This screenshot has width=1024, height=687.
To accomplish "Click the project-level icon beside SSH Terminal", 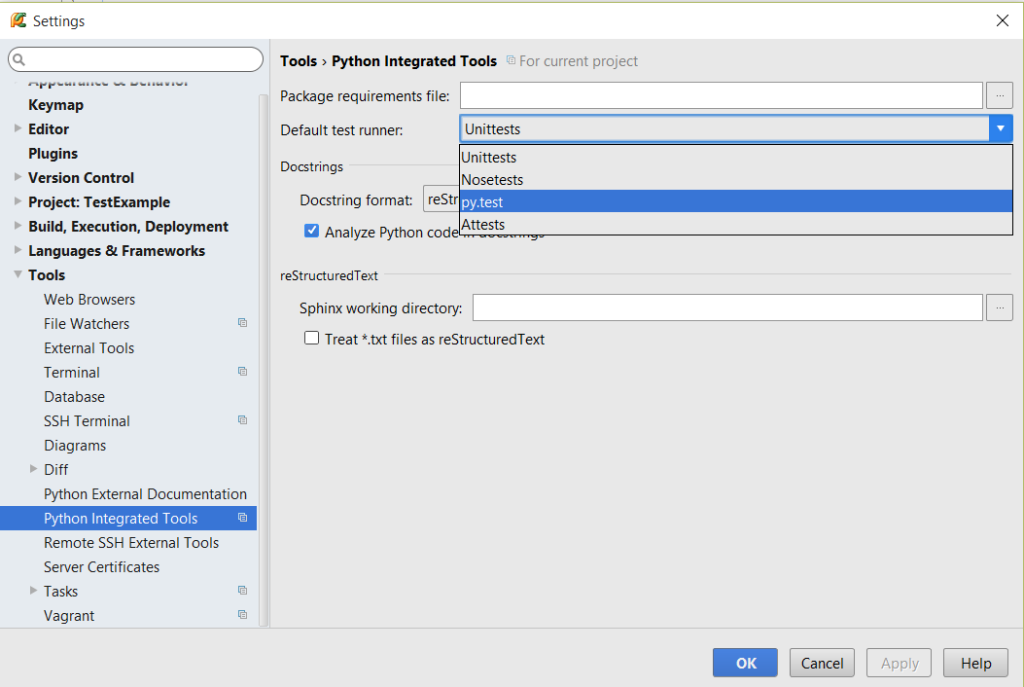I will pyautogui.click(x=242, y=420).
